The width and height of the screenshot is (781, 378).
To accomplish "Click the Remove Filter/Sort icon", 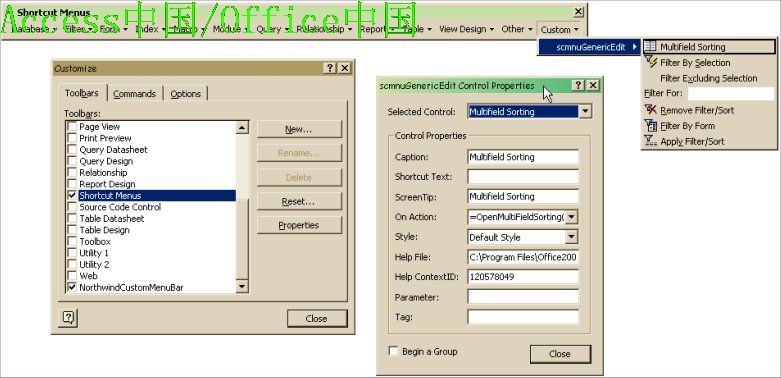I will point(651,109).
